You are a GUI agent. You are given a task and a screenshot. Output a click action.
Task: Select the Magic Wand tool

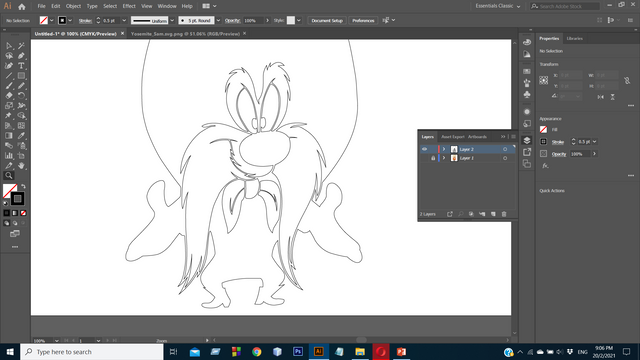point(21,46)
